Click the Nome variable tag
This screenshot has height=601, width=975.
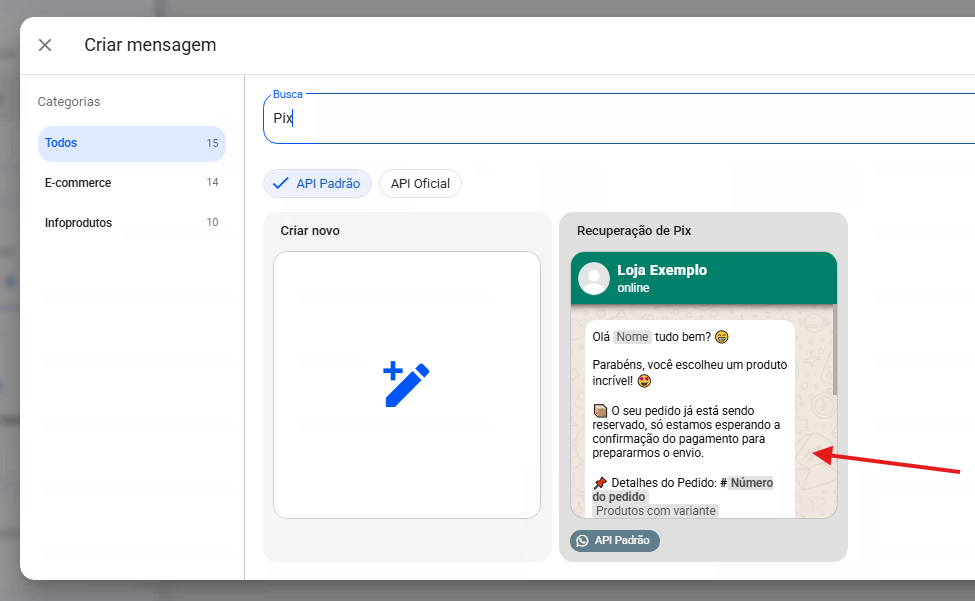pyautogui.click(x=632, y=337)
